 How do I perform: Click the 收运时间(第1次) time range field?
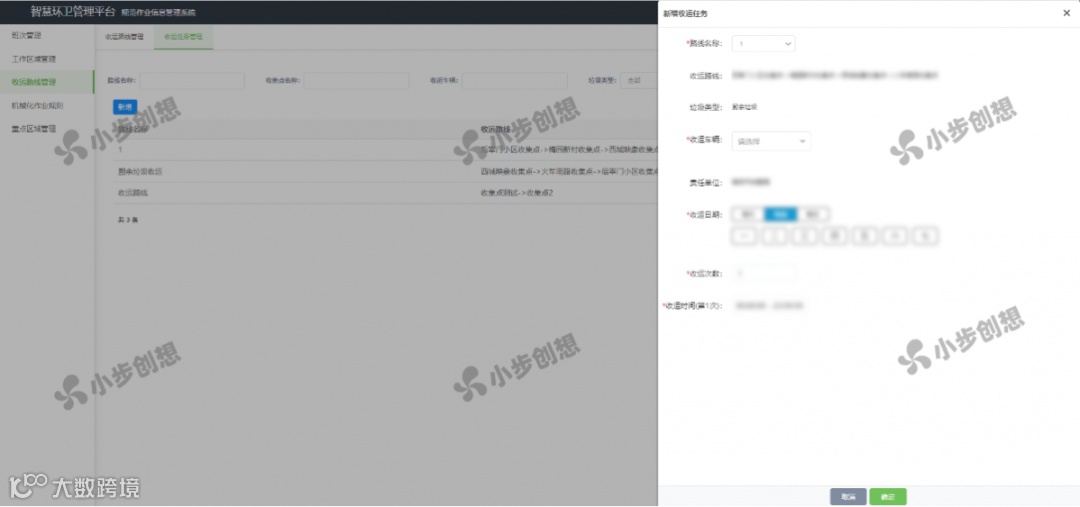tap(769, 305)
